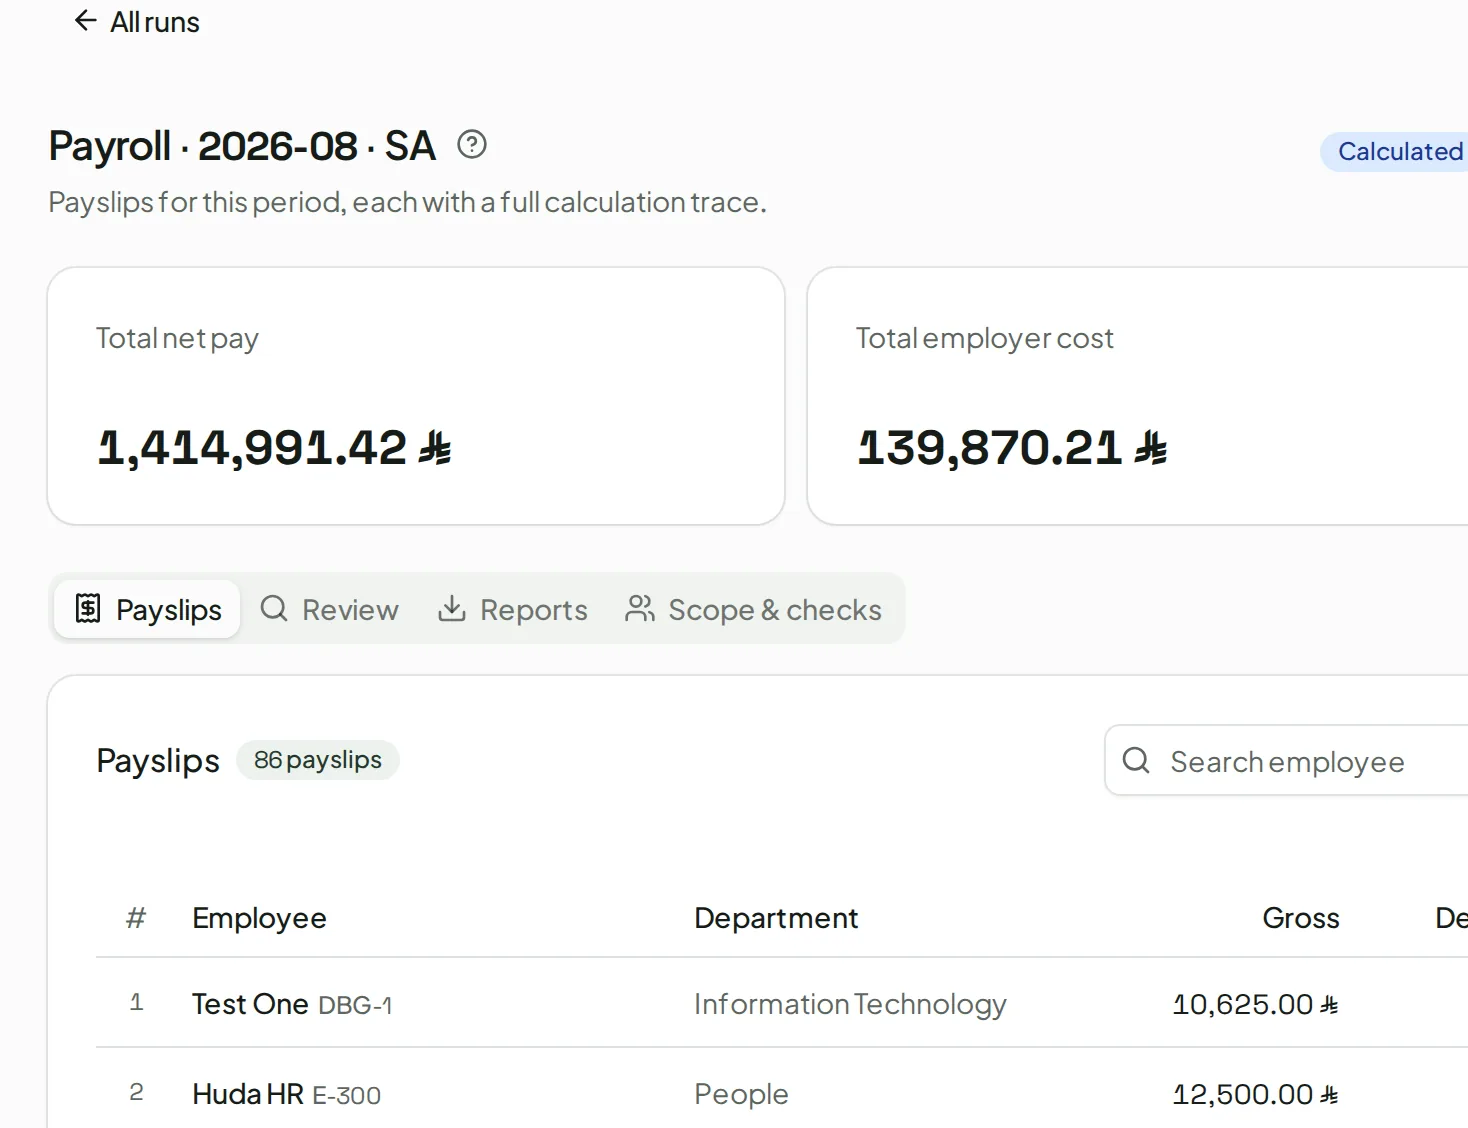Click the Department column header
This screenshot has height=1128, width=1468.
tap(776, 918)
